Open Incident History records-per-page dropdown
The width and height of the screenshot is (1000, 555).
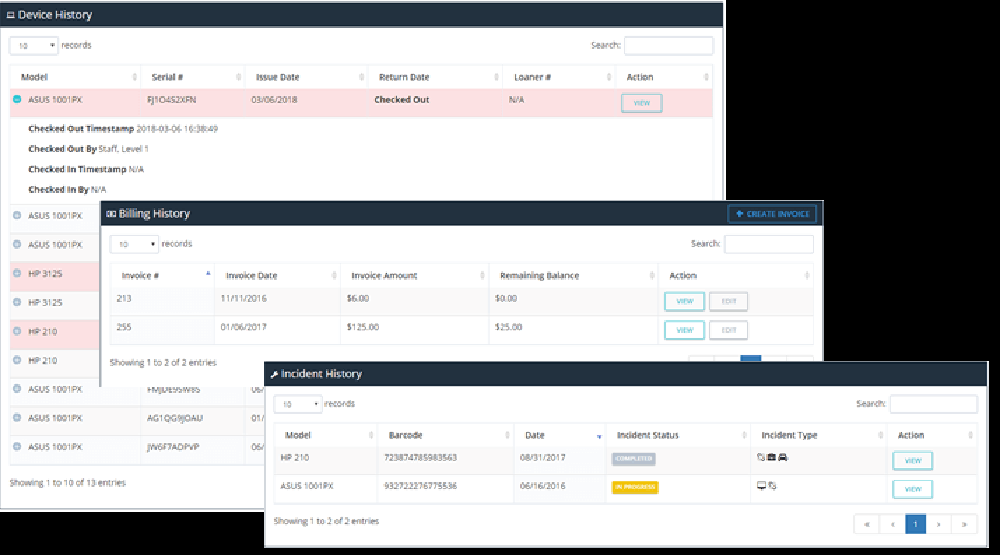[x=298, y=404]
